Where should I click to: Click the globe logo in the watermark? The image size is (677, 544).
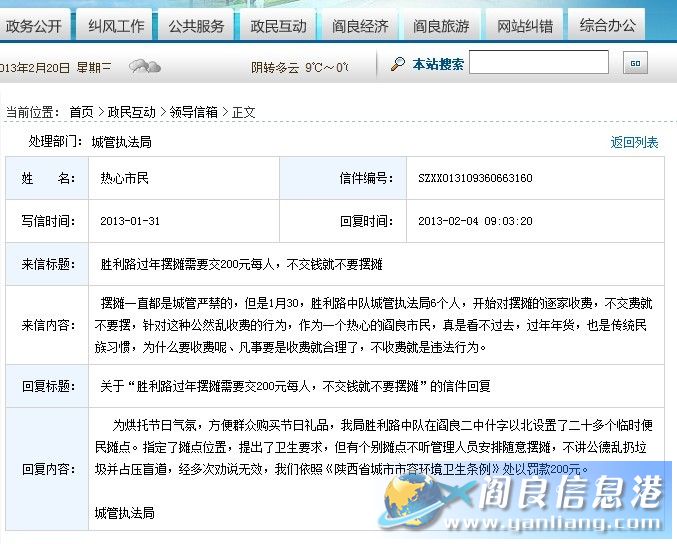pyautogui.click(x=418, y=498)
